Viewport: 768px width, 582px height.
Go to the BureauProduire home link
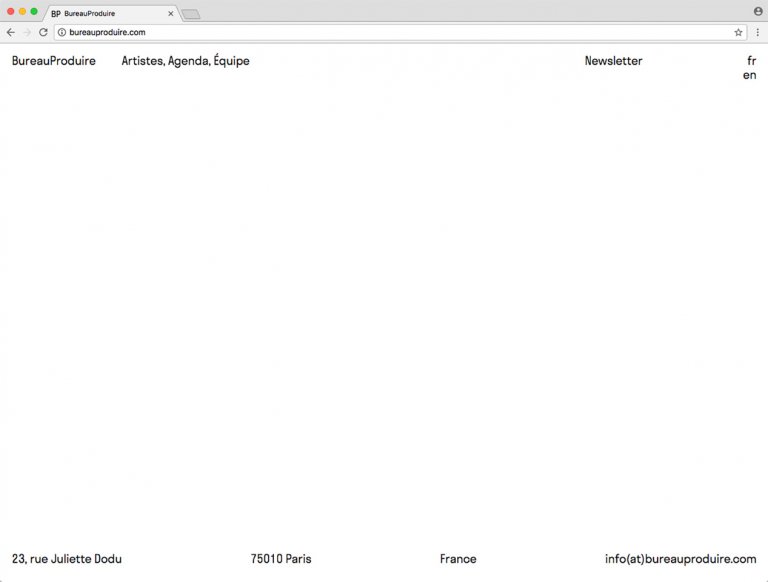[x=54, y=61]
